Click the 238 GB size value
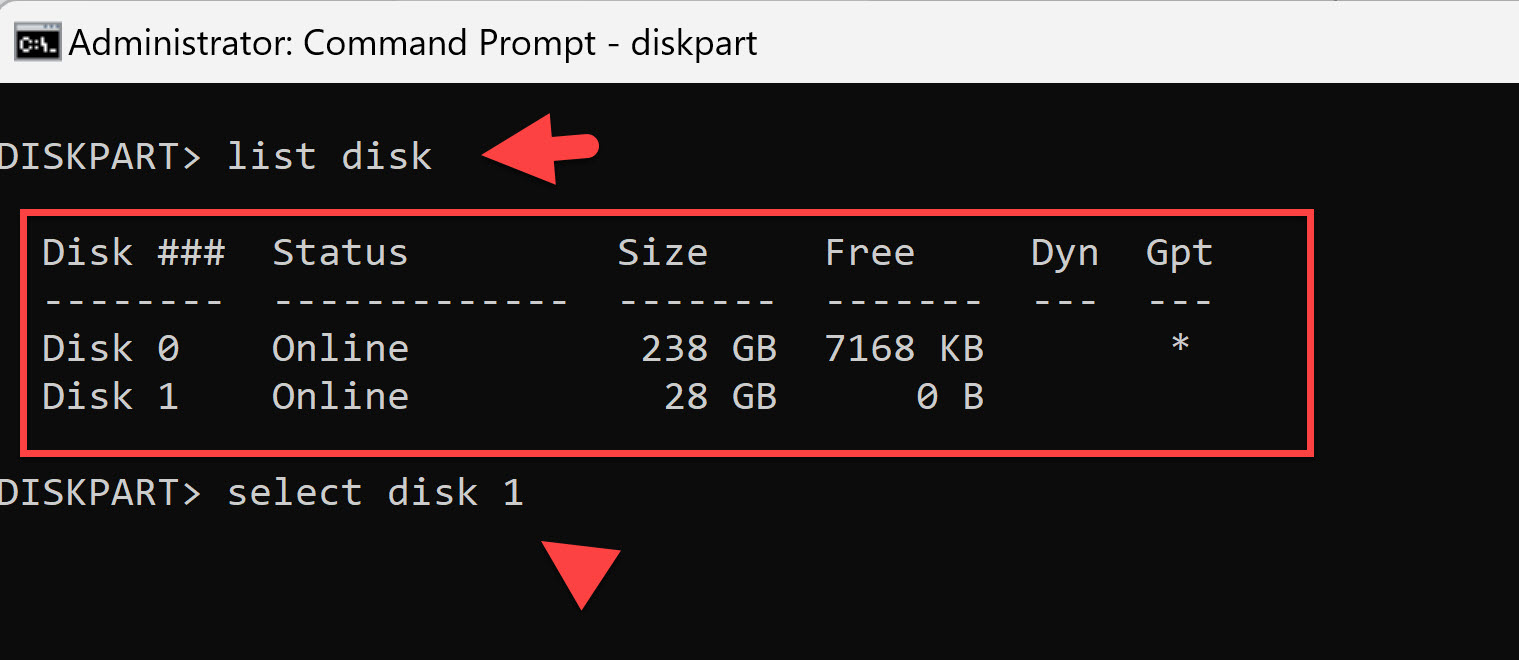The width and height of the screenshot is (1519, 660). tap(710, 347)
